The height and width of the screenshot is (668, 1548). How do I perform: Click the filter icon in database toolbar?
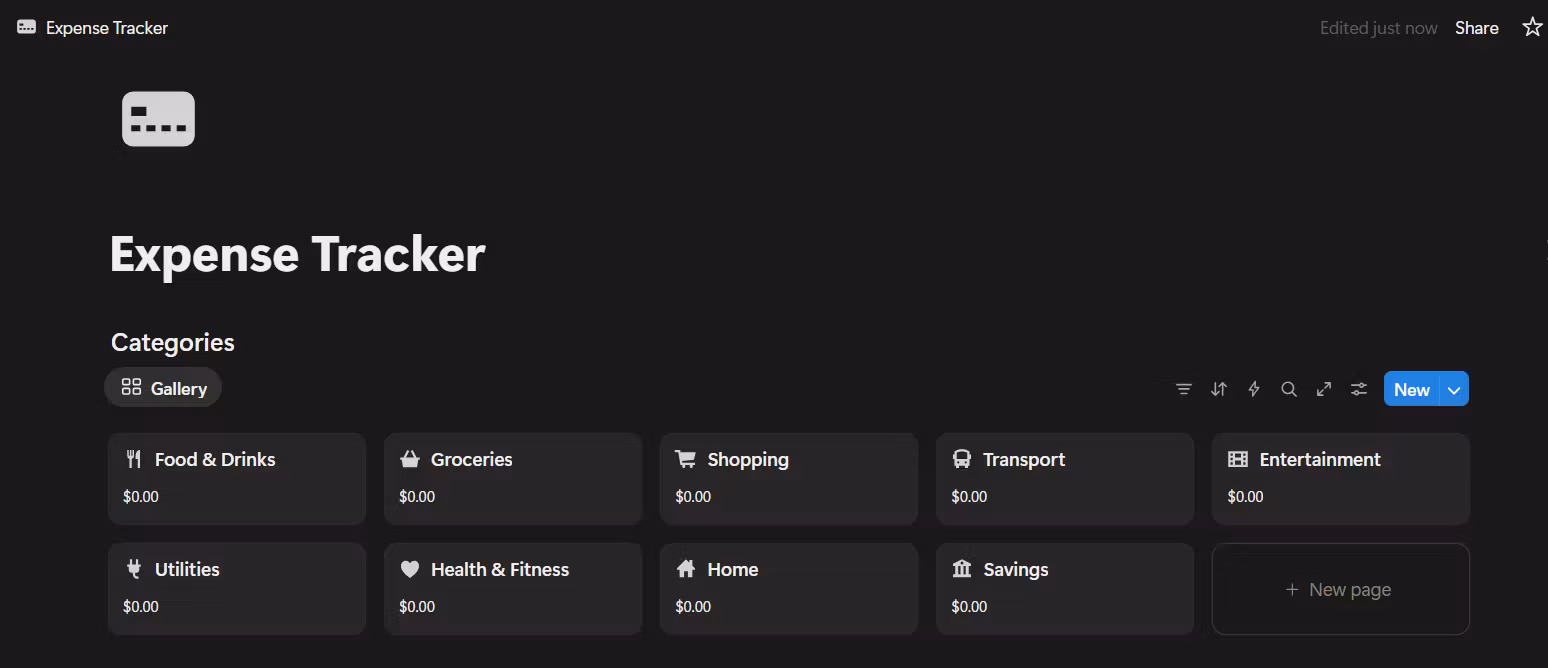(x=1184, y=389)
